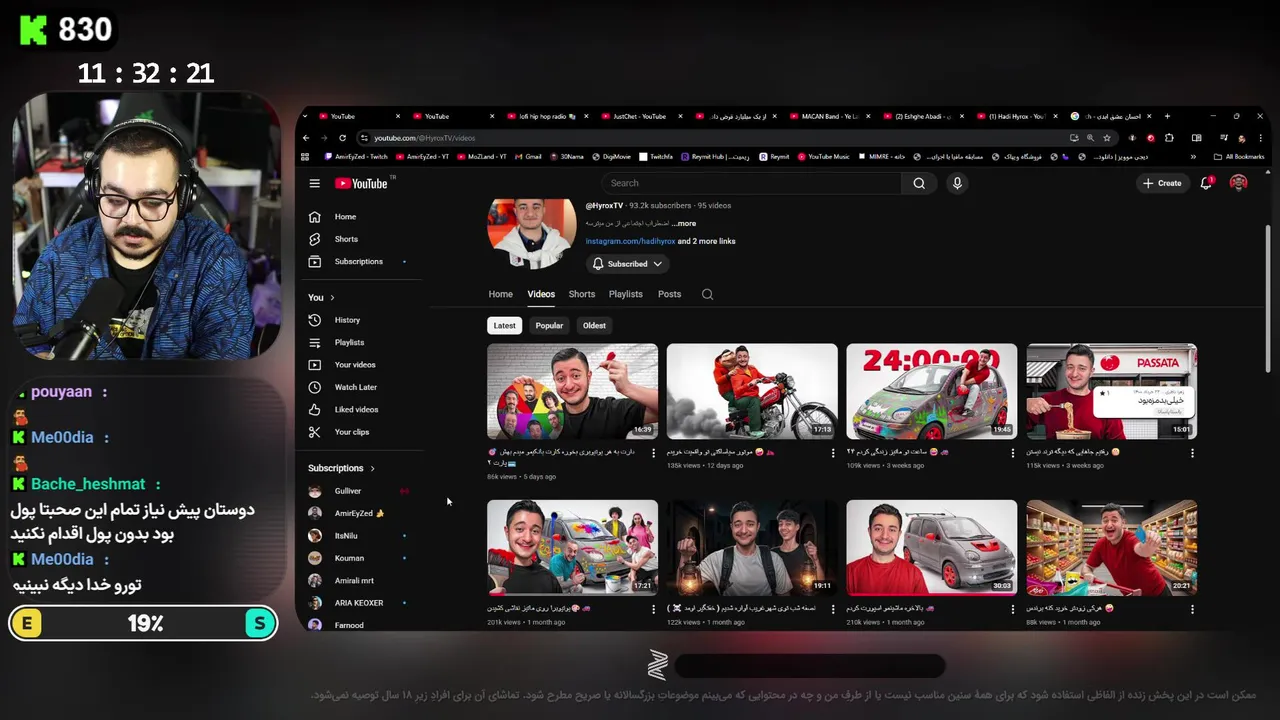
Task: Click the magnifier search button beside the search box
Action: (919, 183)
